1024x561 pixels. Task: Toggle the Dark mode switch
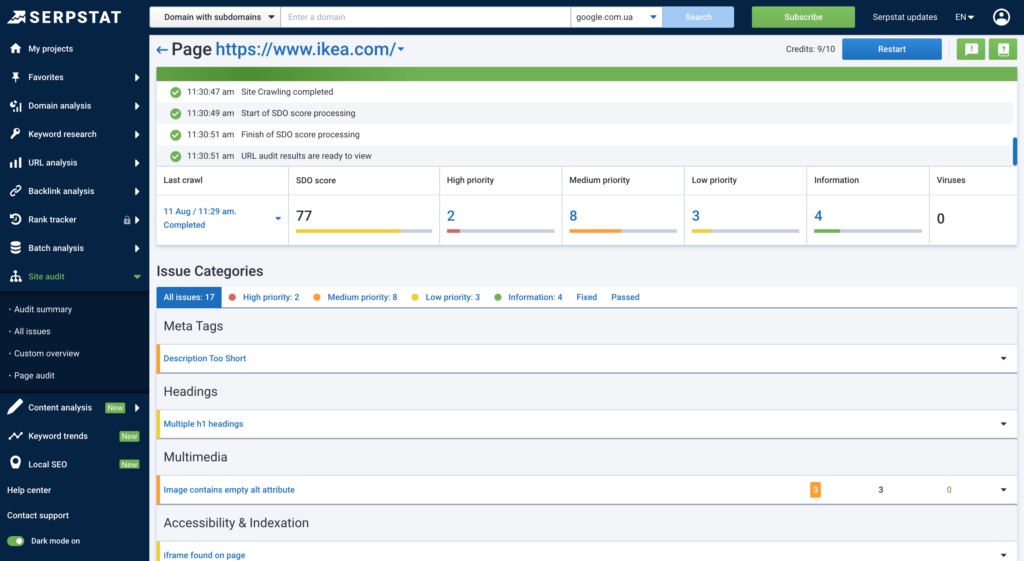click(x=16, y=541)
